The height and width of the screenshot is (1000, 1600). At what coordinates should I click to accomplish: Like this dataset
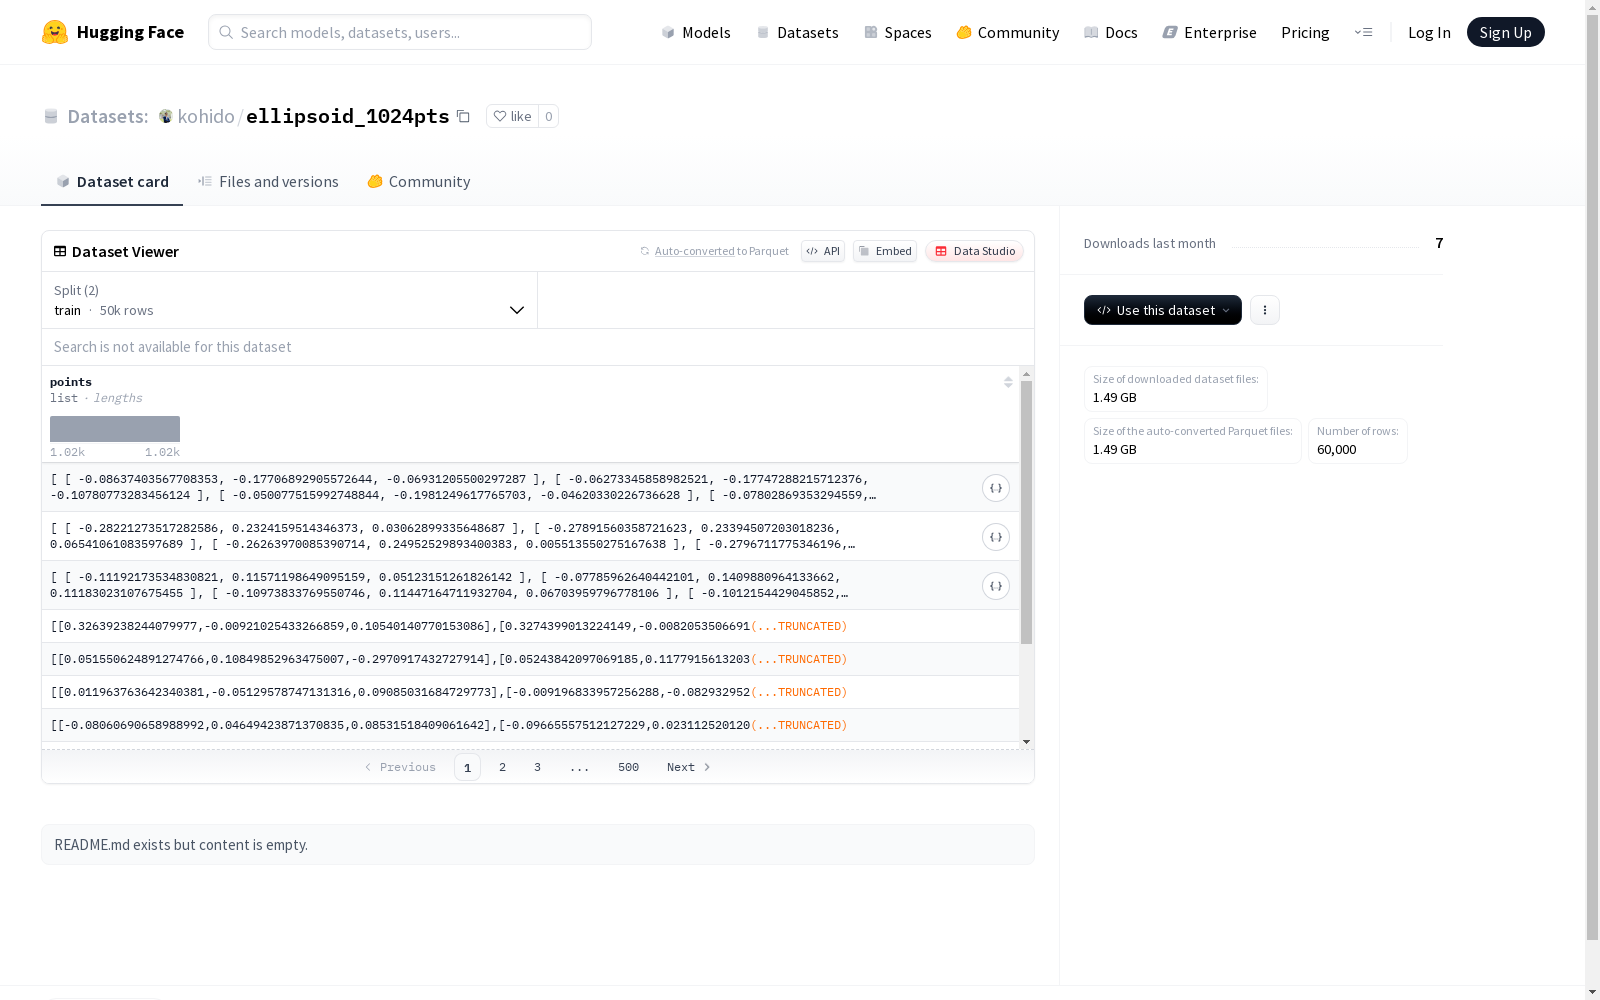(512, 116)
